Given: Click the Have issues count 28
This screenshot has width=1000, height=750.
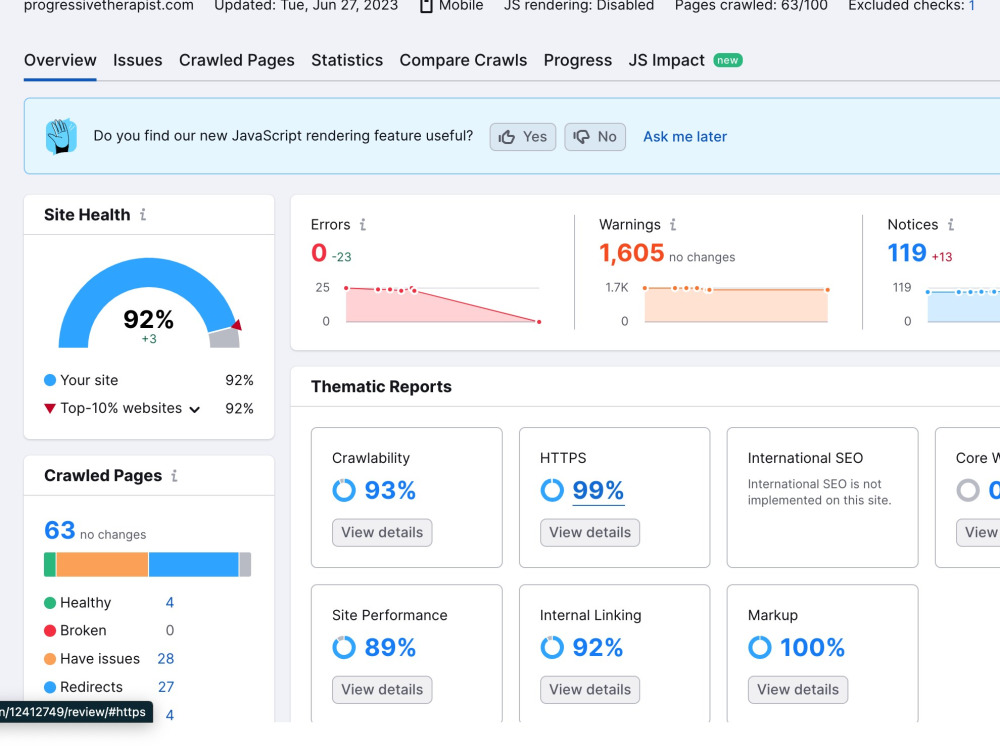Looking at the screenshot, I should pyautogui.click(x=166, y=659).
